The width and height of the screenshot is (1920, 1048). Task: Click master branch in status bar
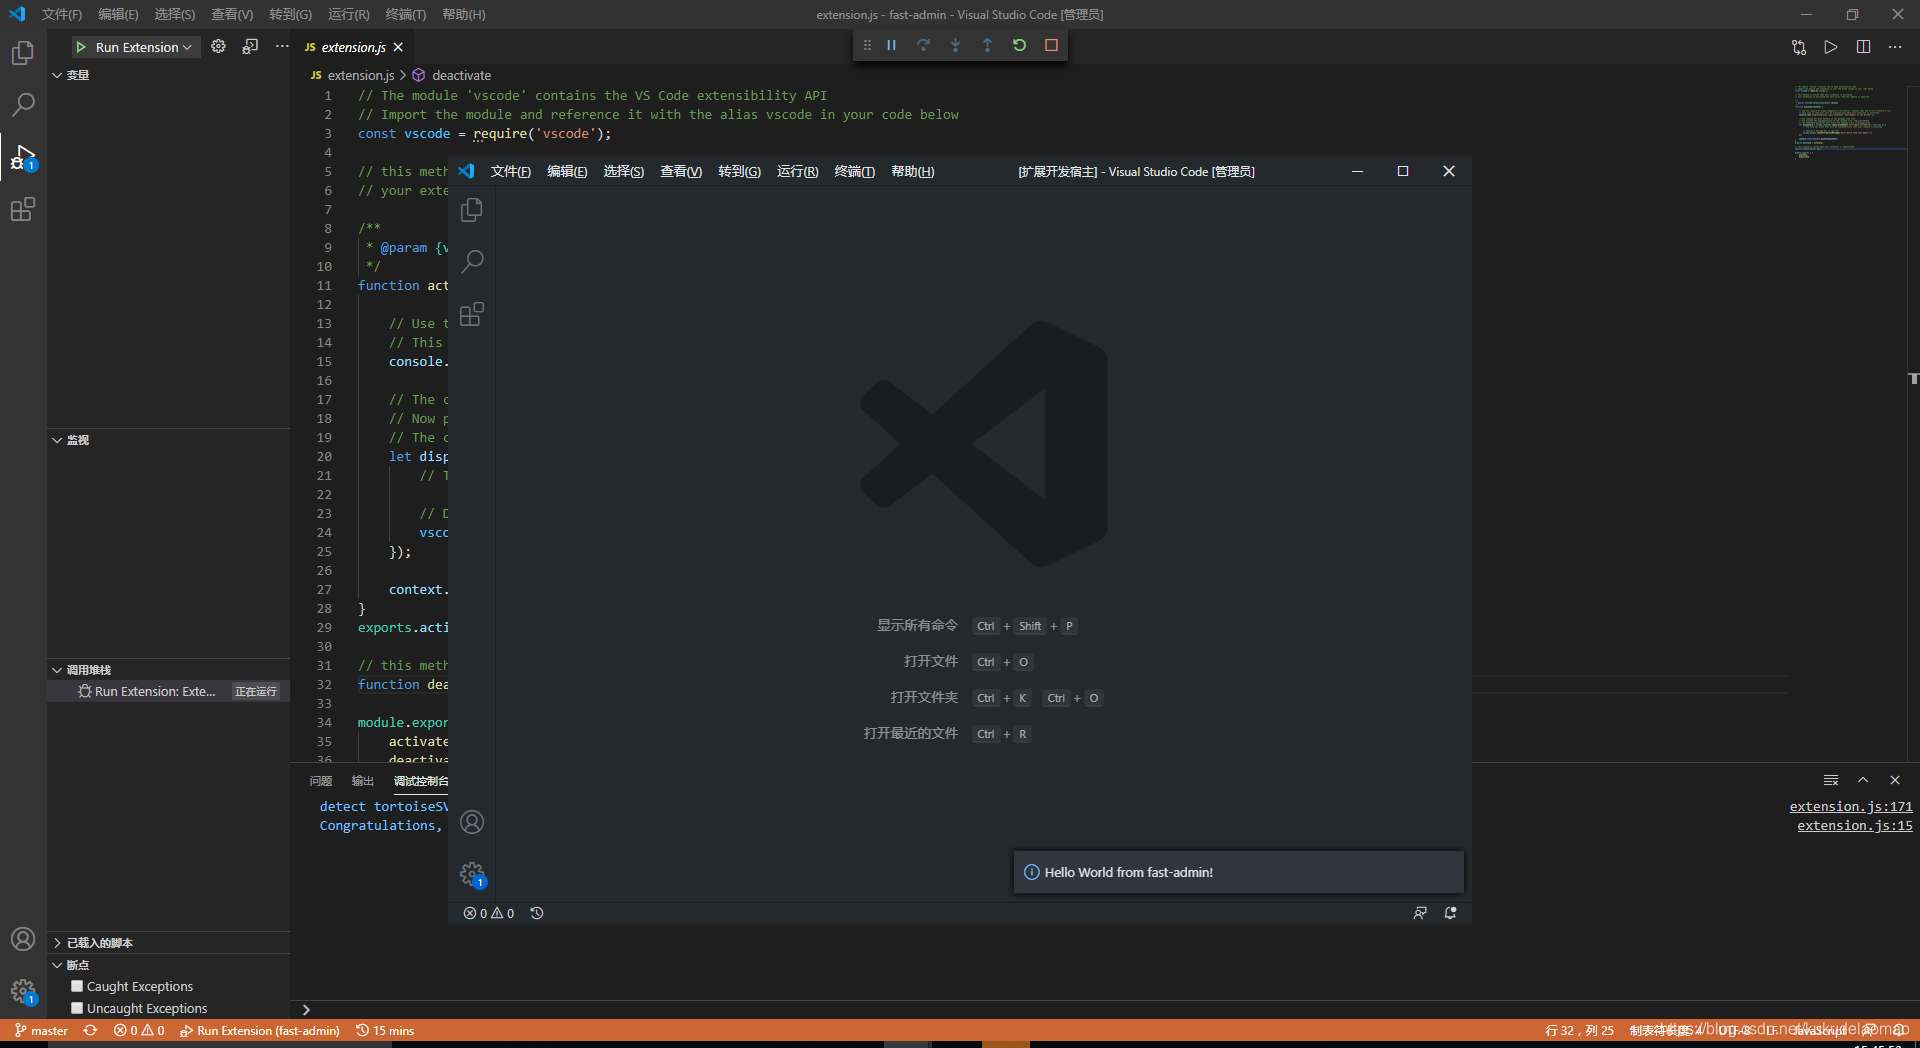coord(41,1030)
